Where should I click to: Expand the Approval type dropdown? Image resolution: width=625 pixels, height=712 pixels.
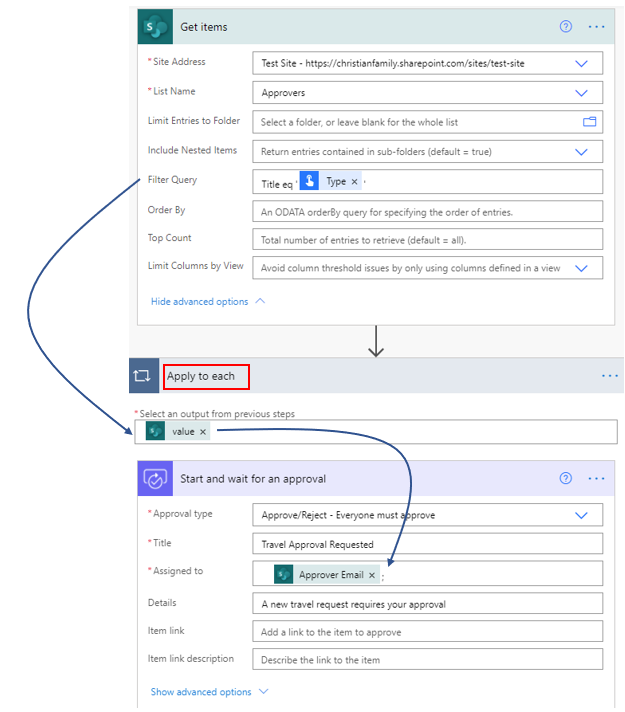click(x=581, y=515)
